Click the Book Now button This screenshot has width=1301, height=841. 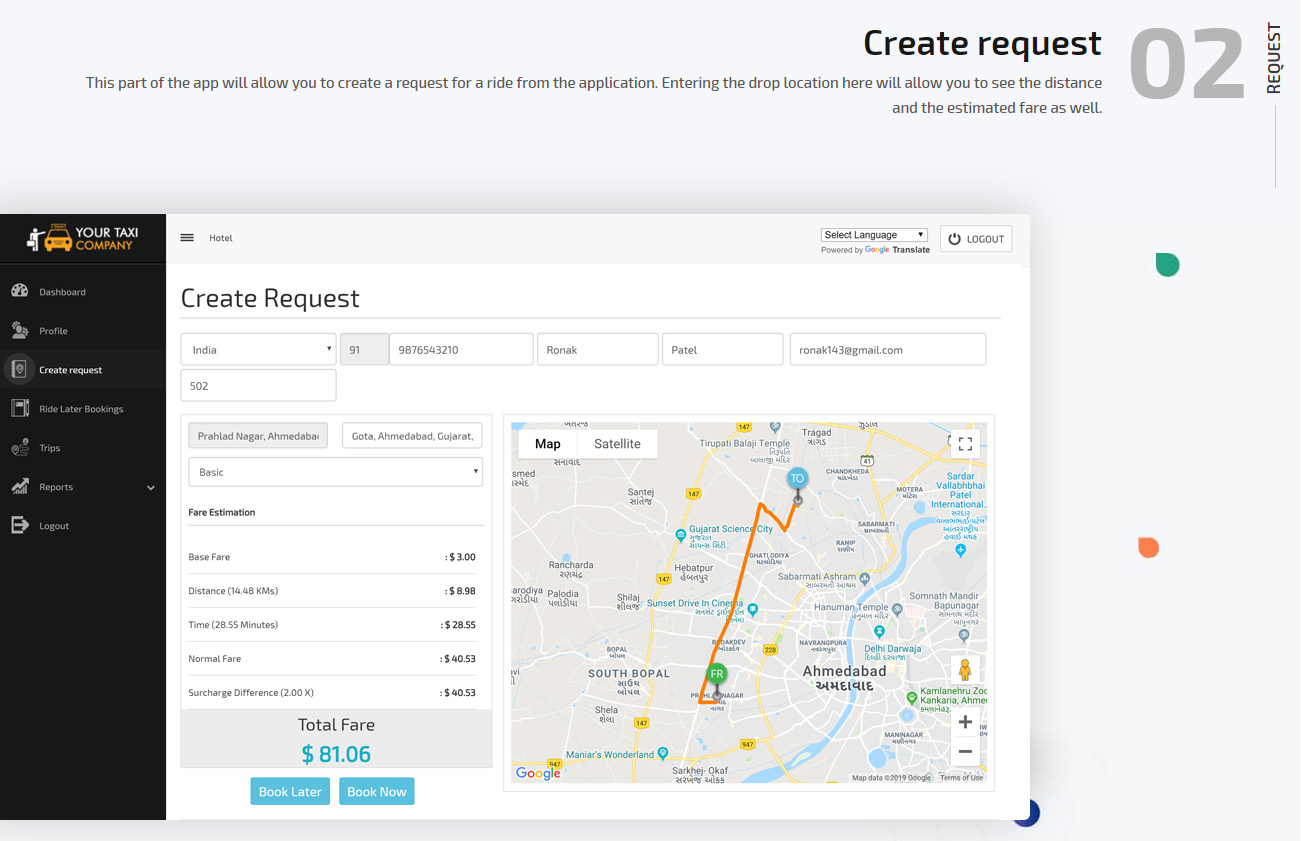(x=377, y=791)
